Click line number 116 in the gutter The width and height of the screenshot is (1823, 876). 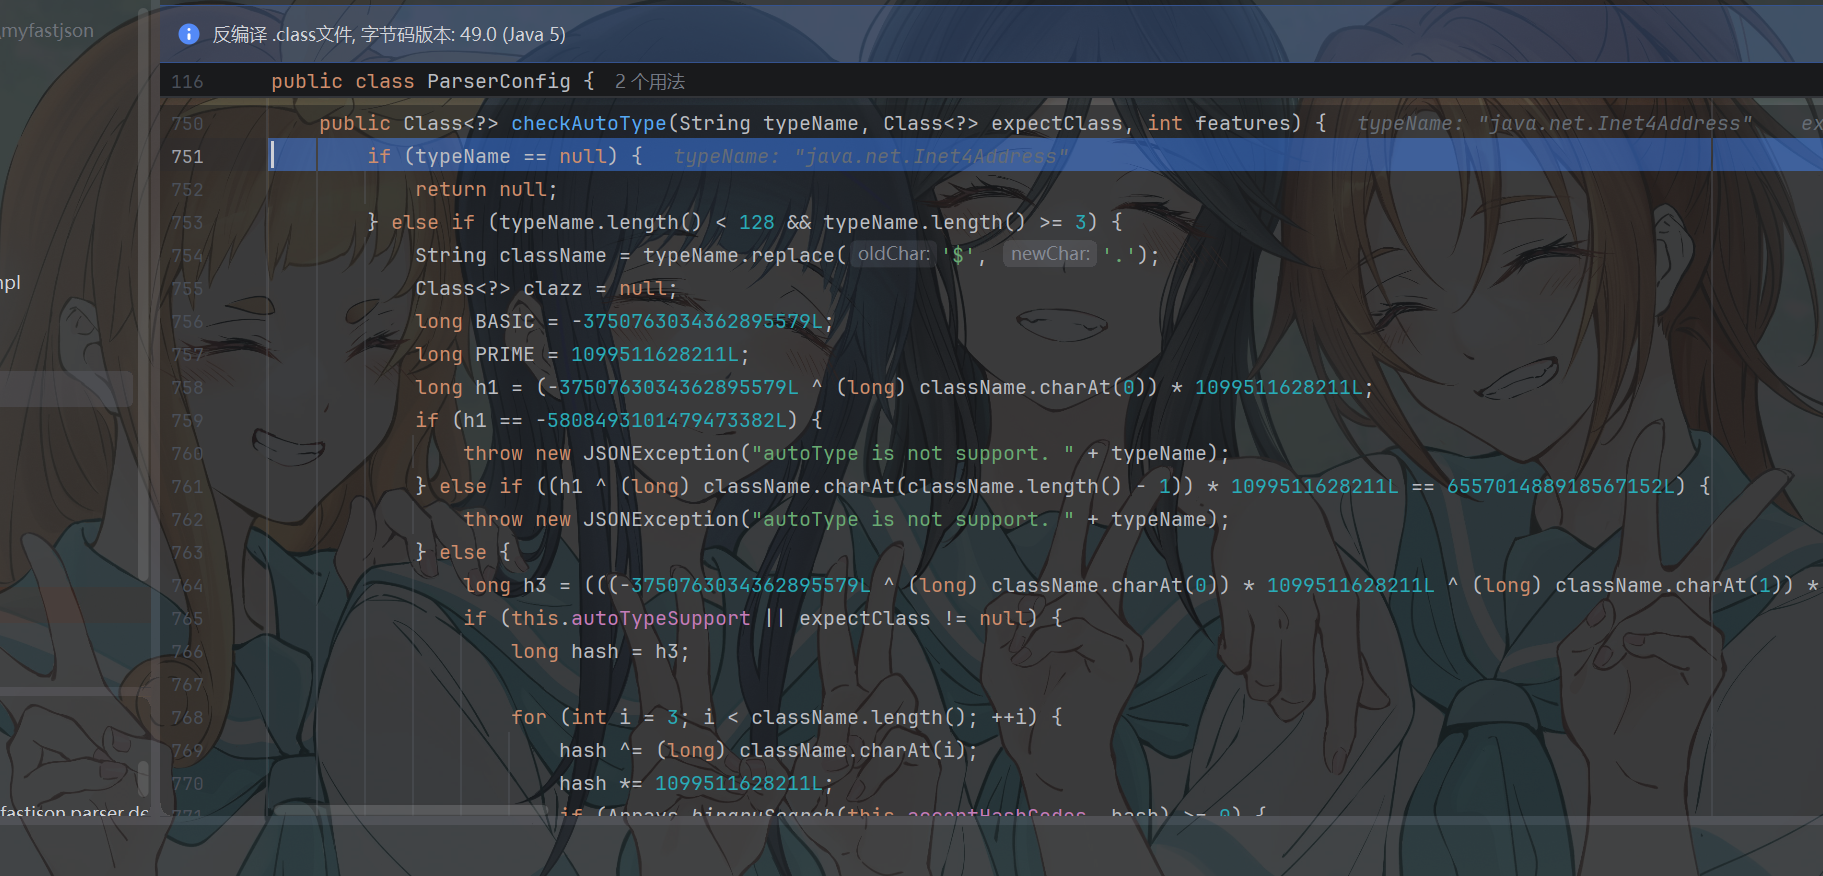click(187, 82)
